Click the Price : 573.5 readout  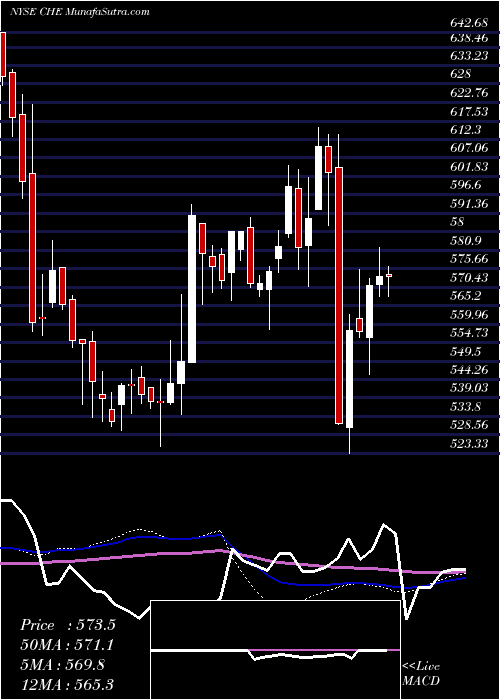(68, 625)
